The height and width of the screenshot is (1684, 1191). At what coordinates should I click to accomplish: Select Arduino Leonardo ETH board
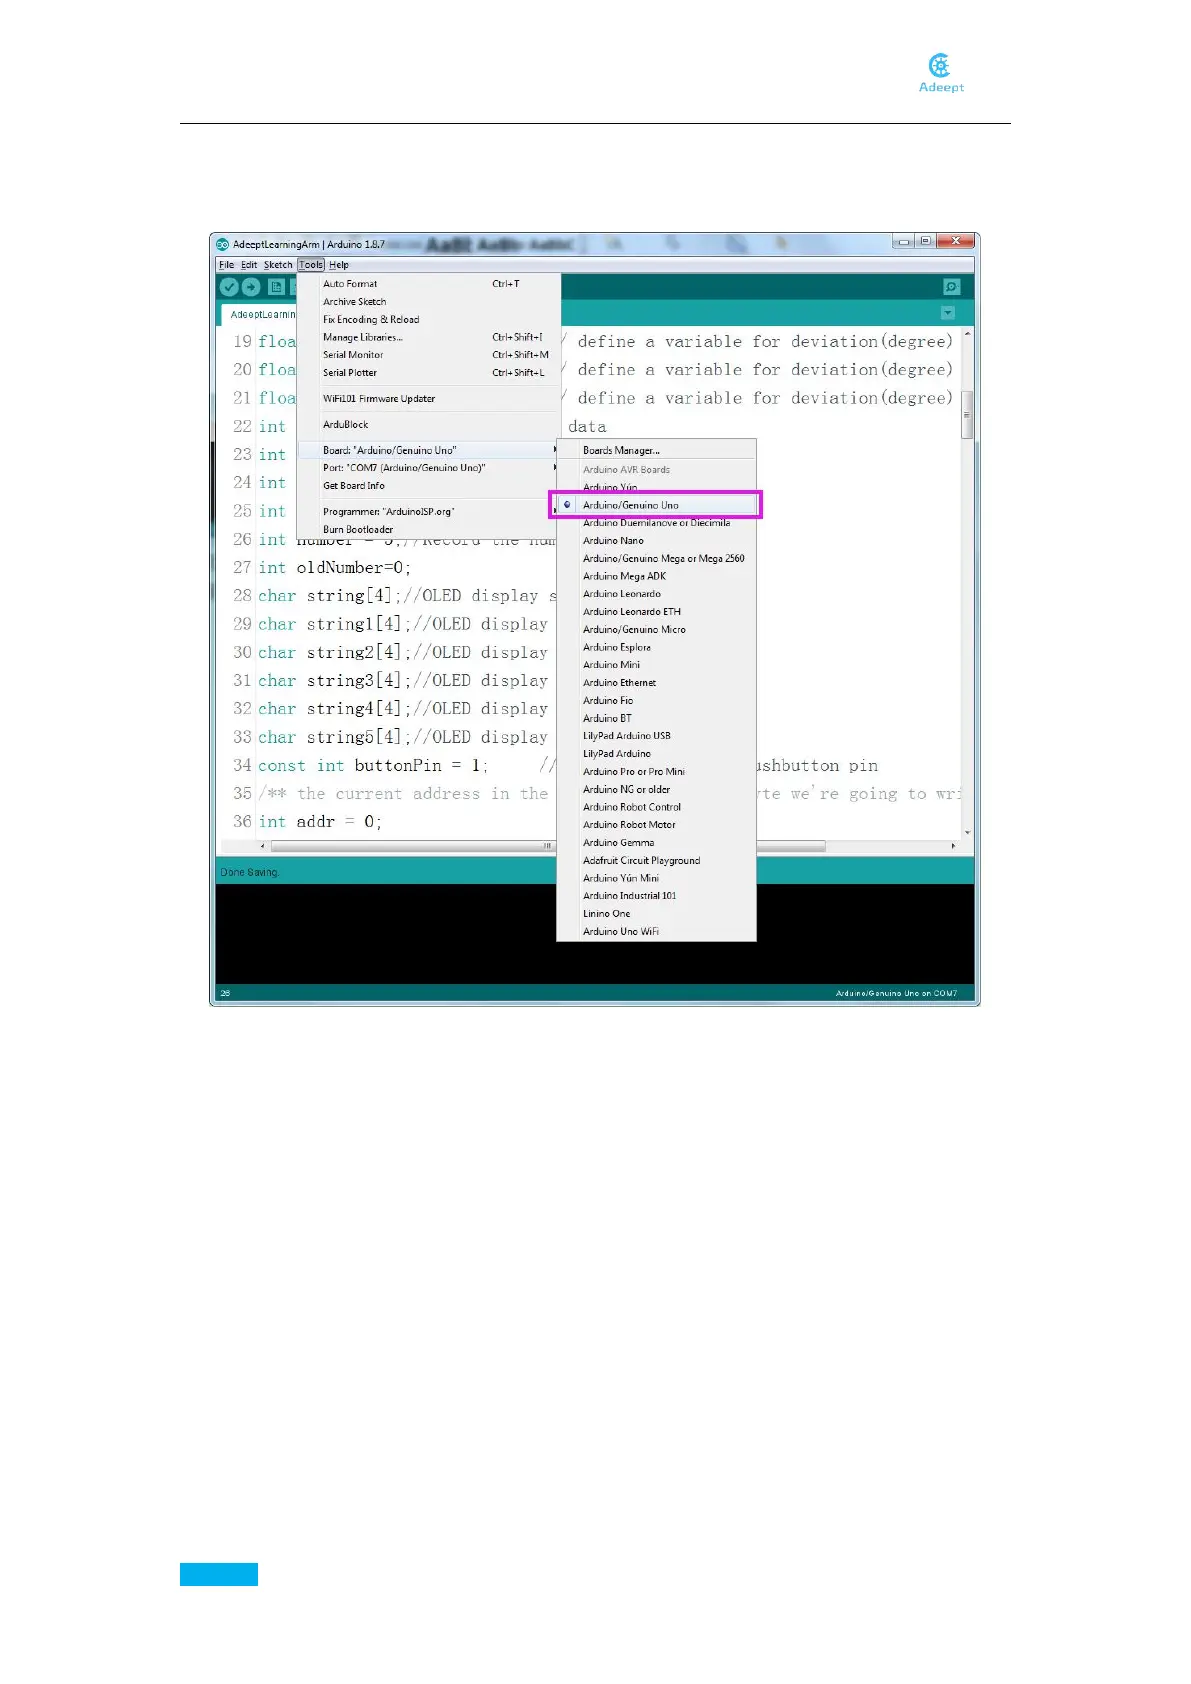(x=656, y=612)
